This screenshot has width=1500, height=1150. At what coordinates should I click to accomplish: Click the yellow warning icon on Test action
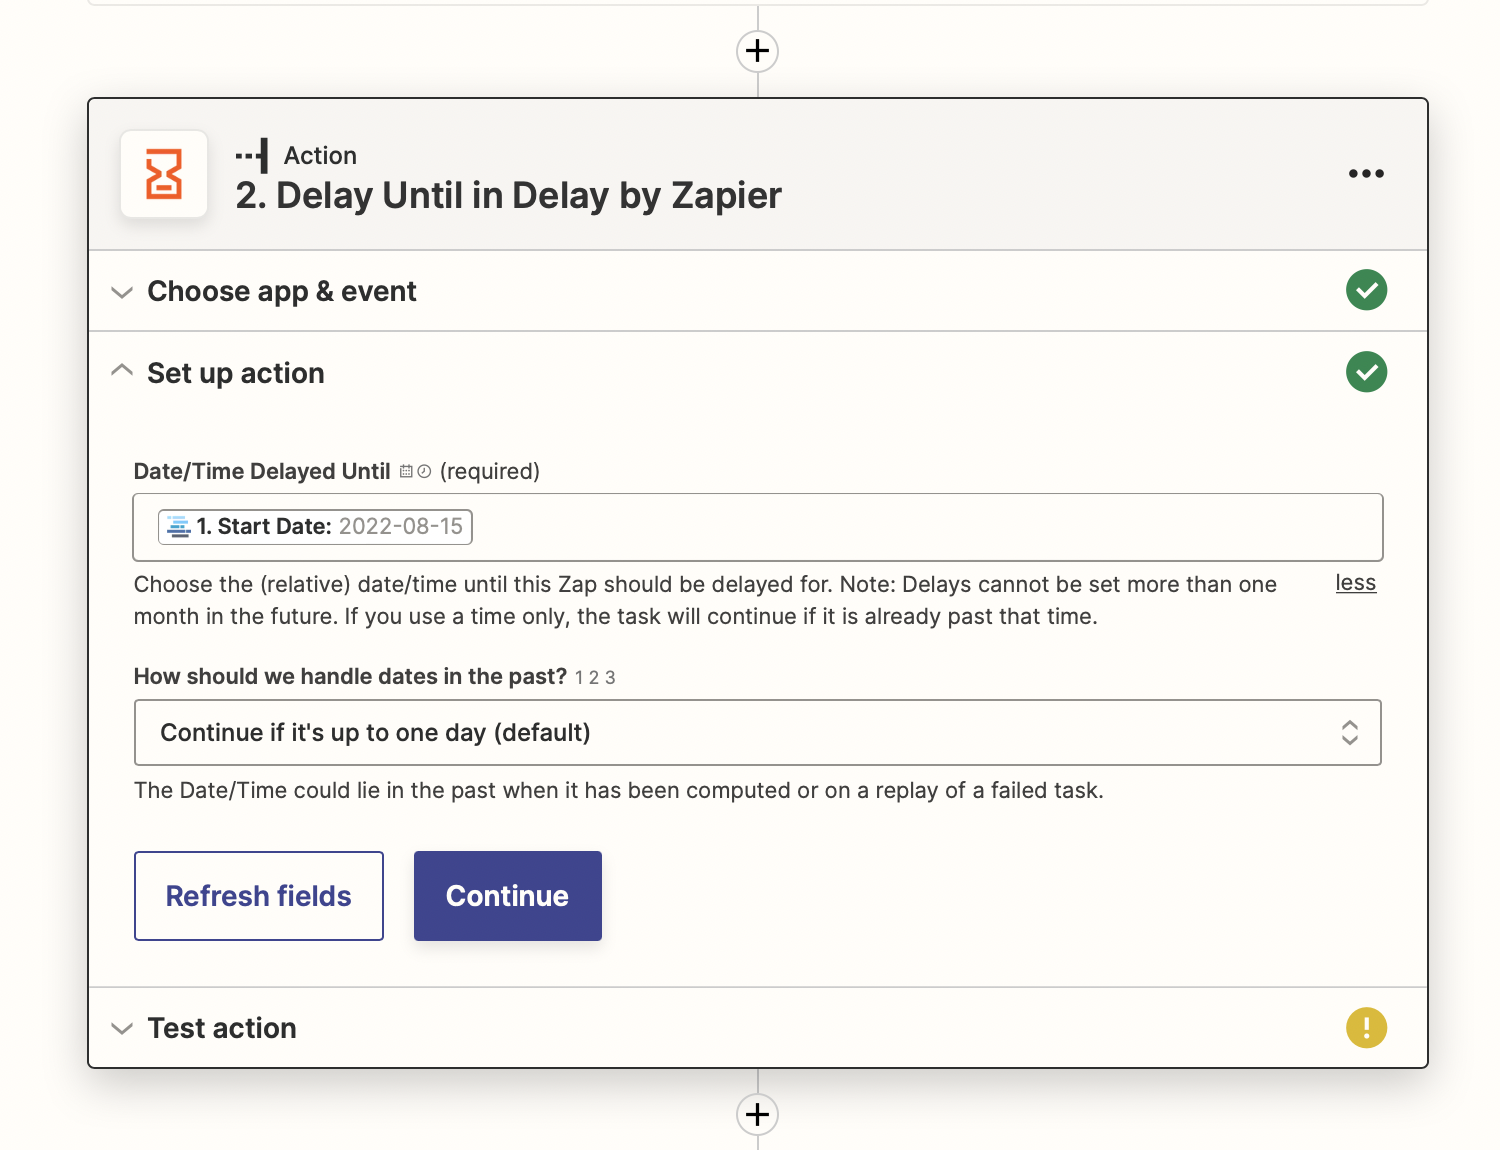pos(1366,1027)
